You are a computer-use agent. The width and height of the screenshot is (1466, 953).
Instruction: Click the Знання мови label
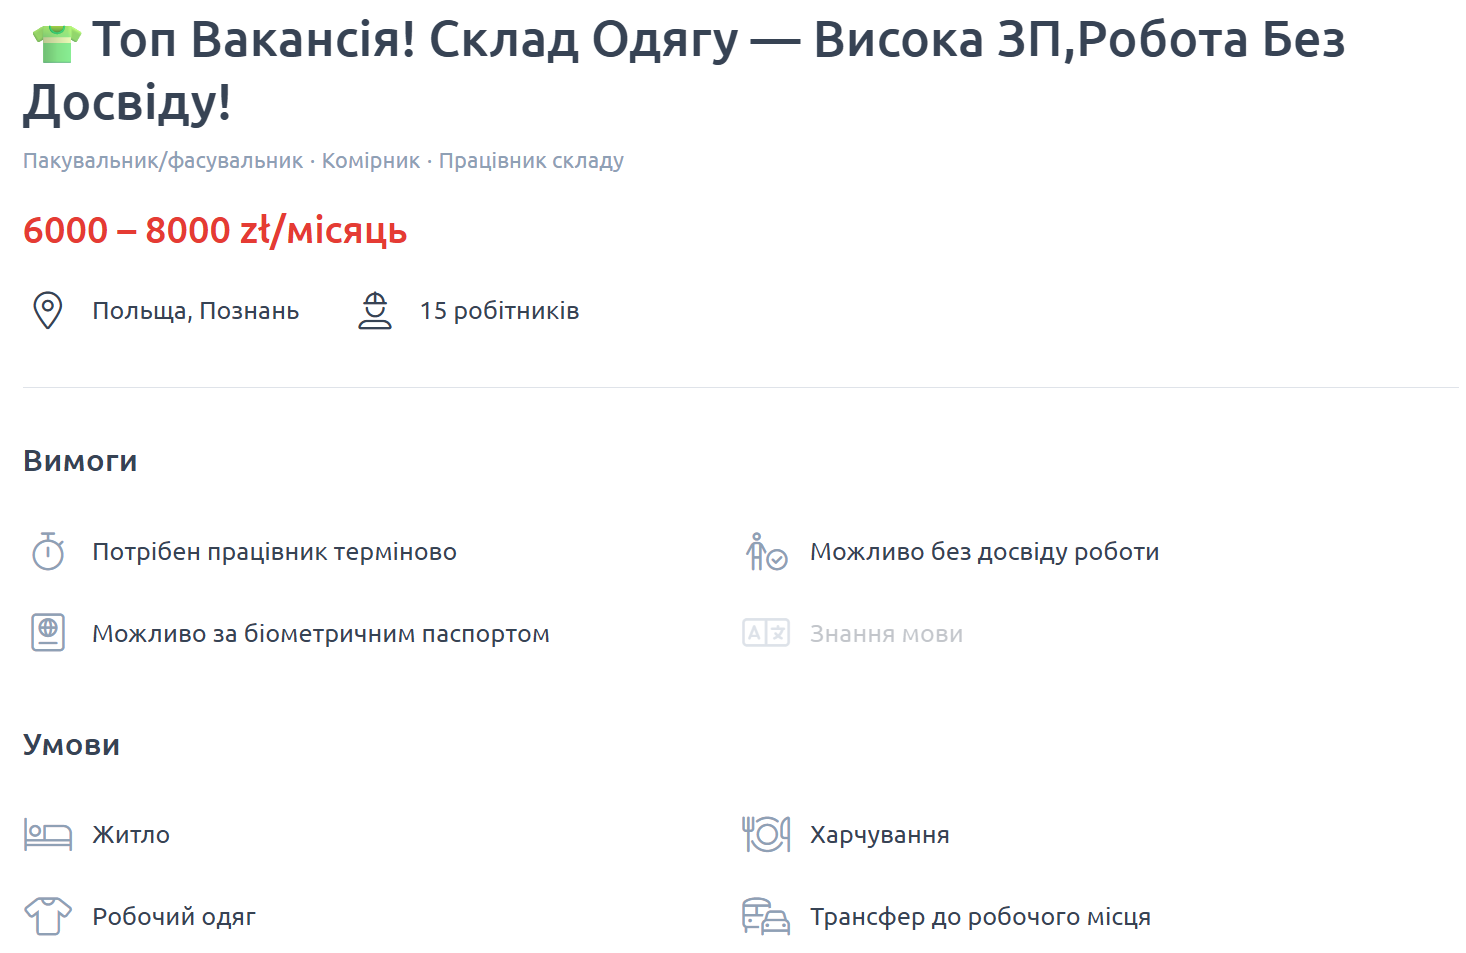(x=886, y=633)
